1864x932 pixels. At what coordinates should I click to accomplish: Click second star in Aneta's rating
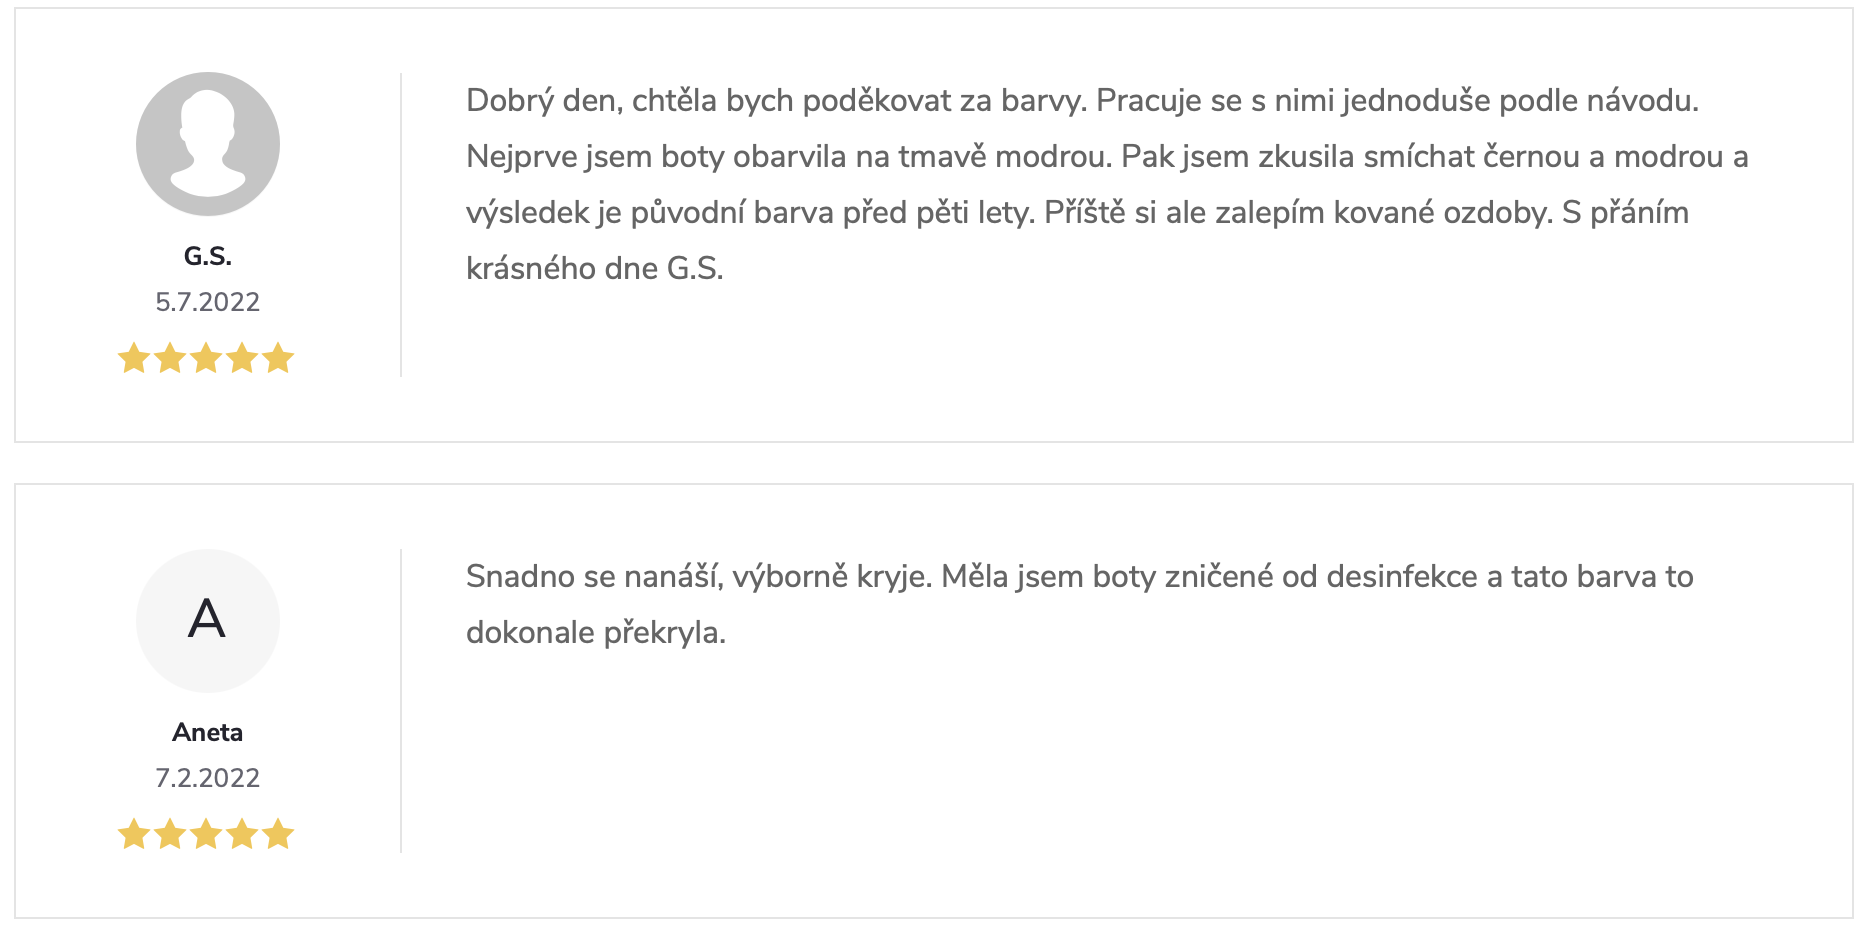tap(170, 834)
